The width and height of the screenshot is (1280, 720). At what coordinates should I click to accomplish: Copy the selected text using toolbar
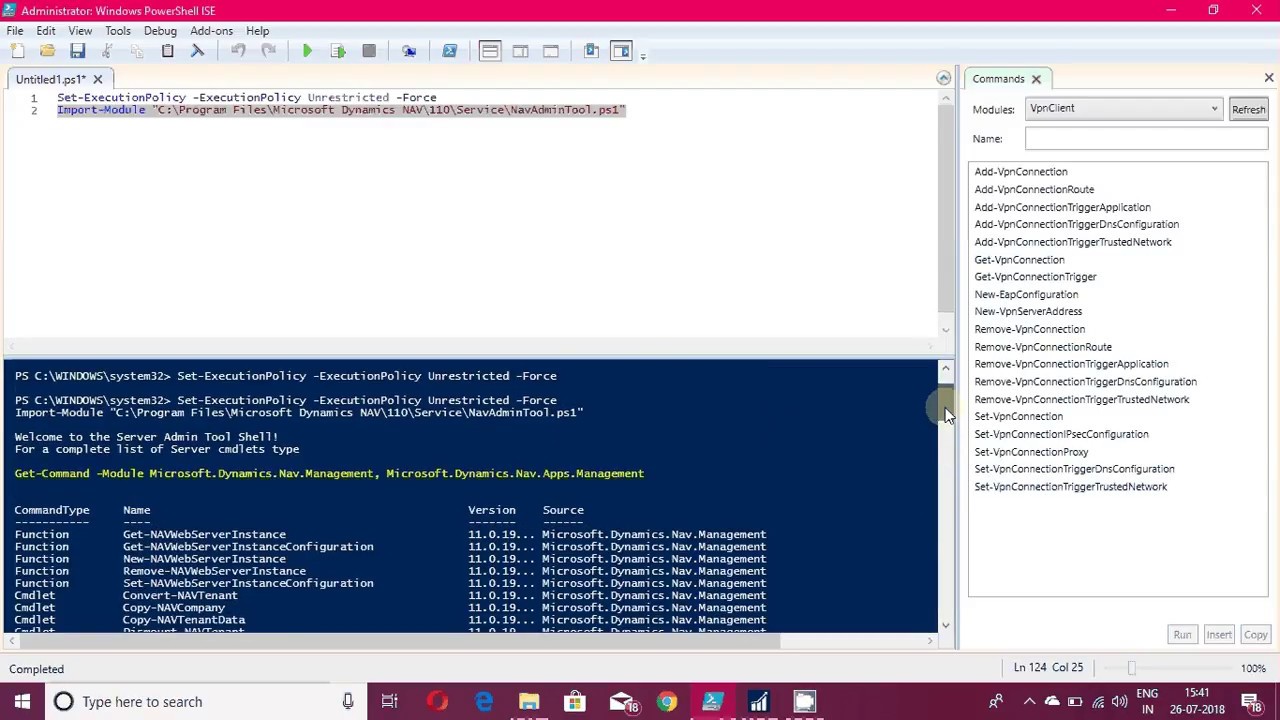(x=137, y=51)
